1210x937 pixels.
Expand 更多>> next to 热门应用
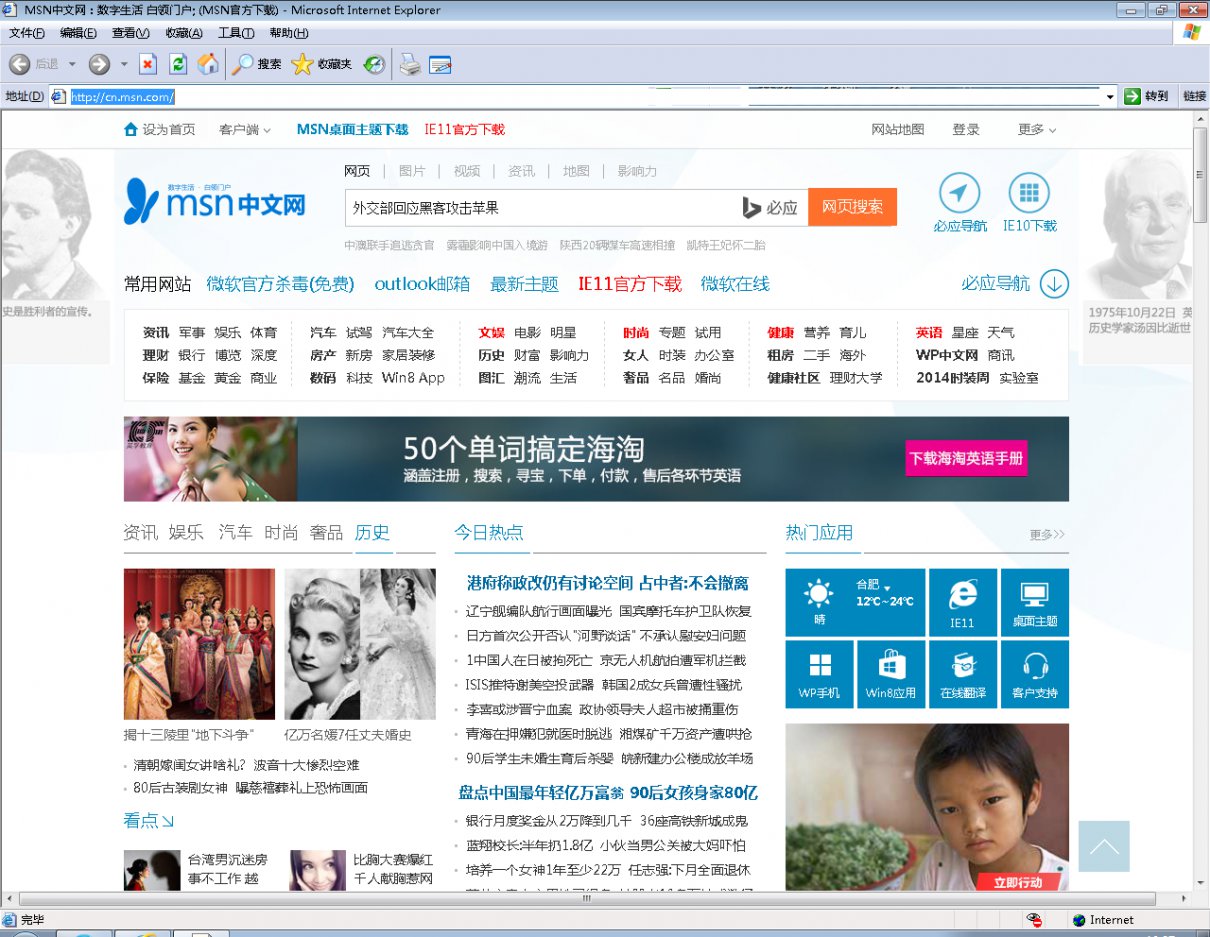pyautogui.click(x=1048, y=535)
